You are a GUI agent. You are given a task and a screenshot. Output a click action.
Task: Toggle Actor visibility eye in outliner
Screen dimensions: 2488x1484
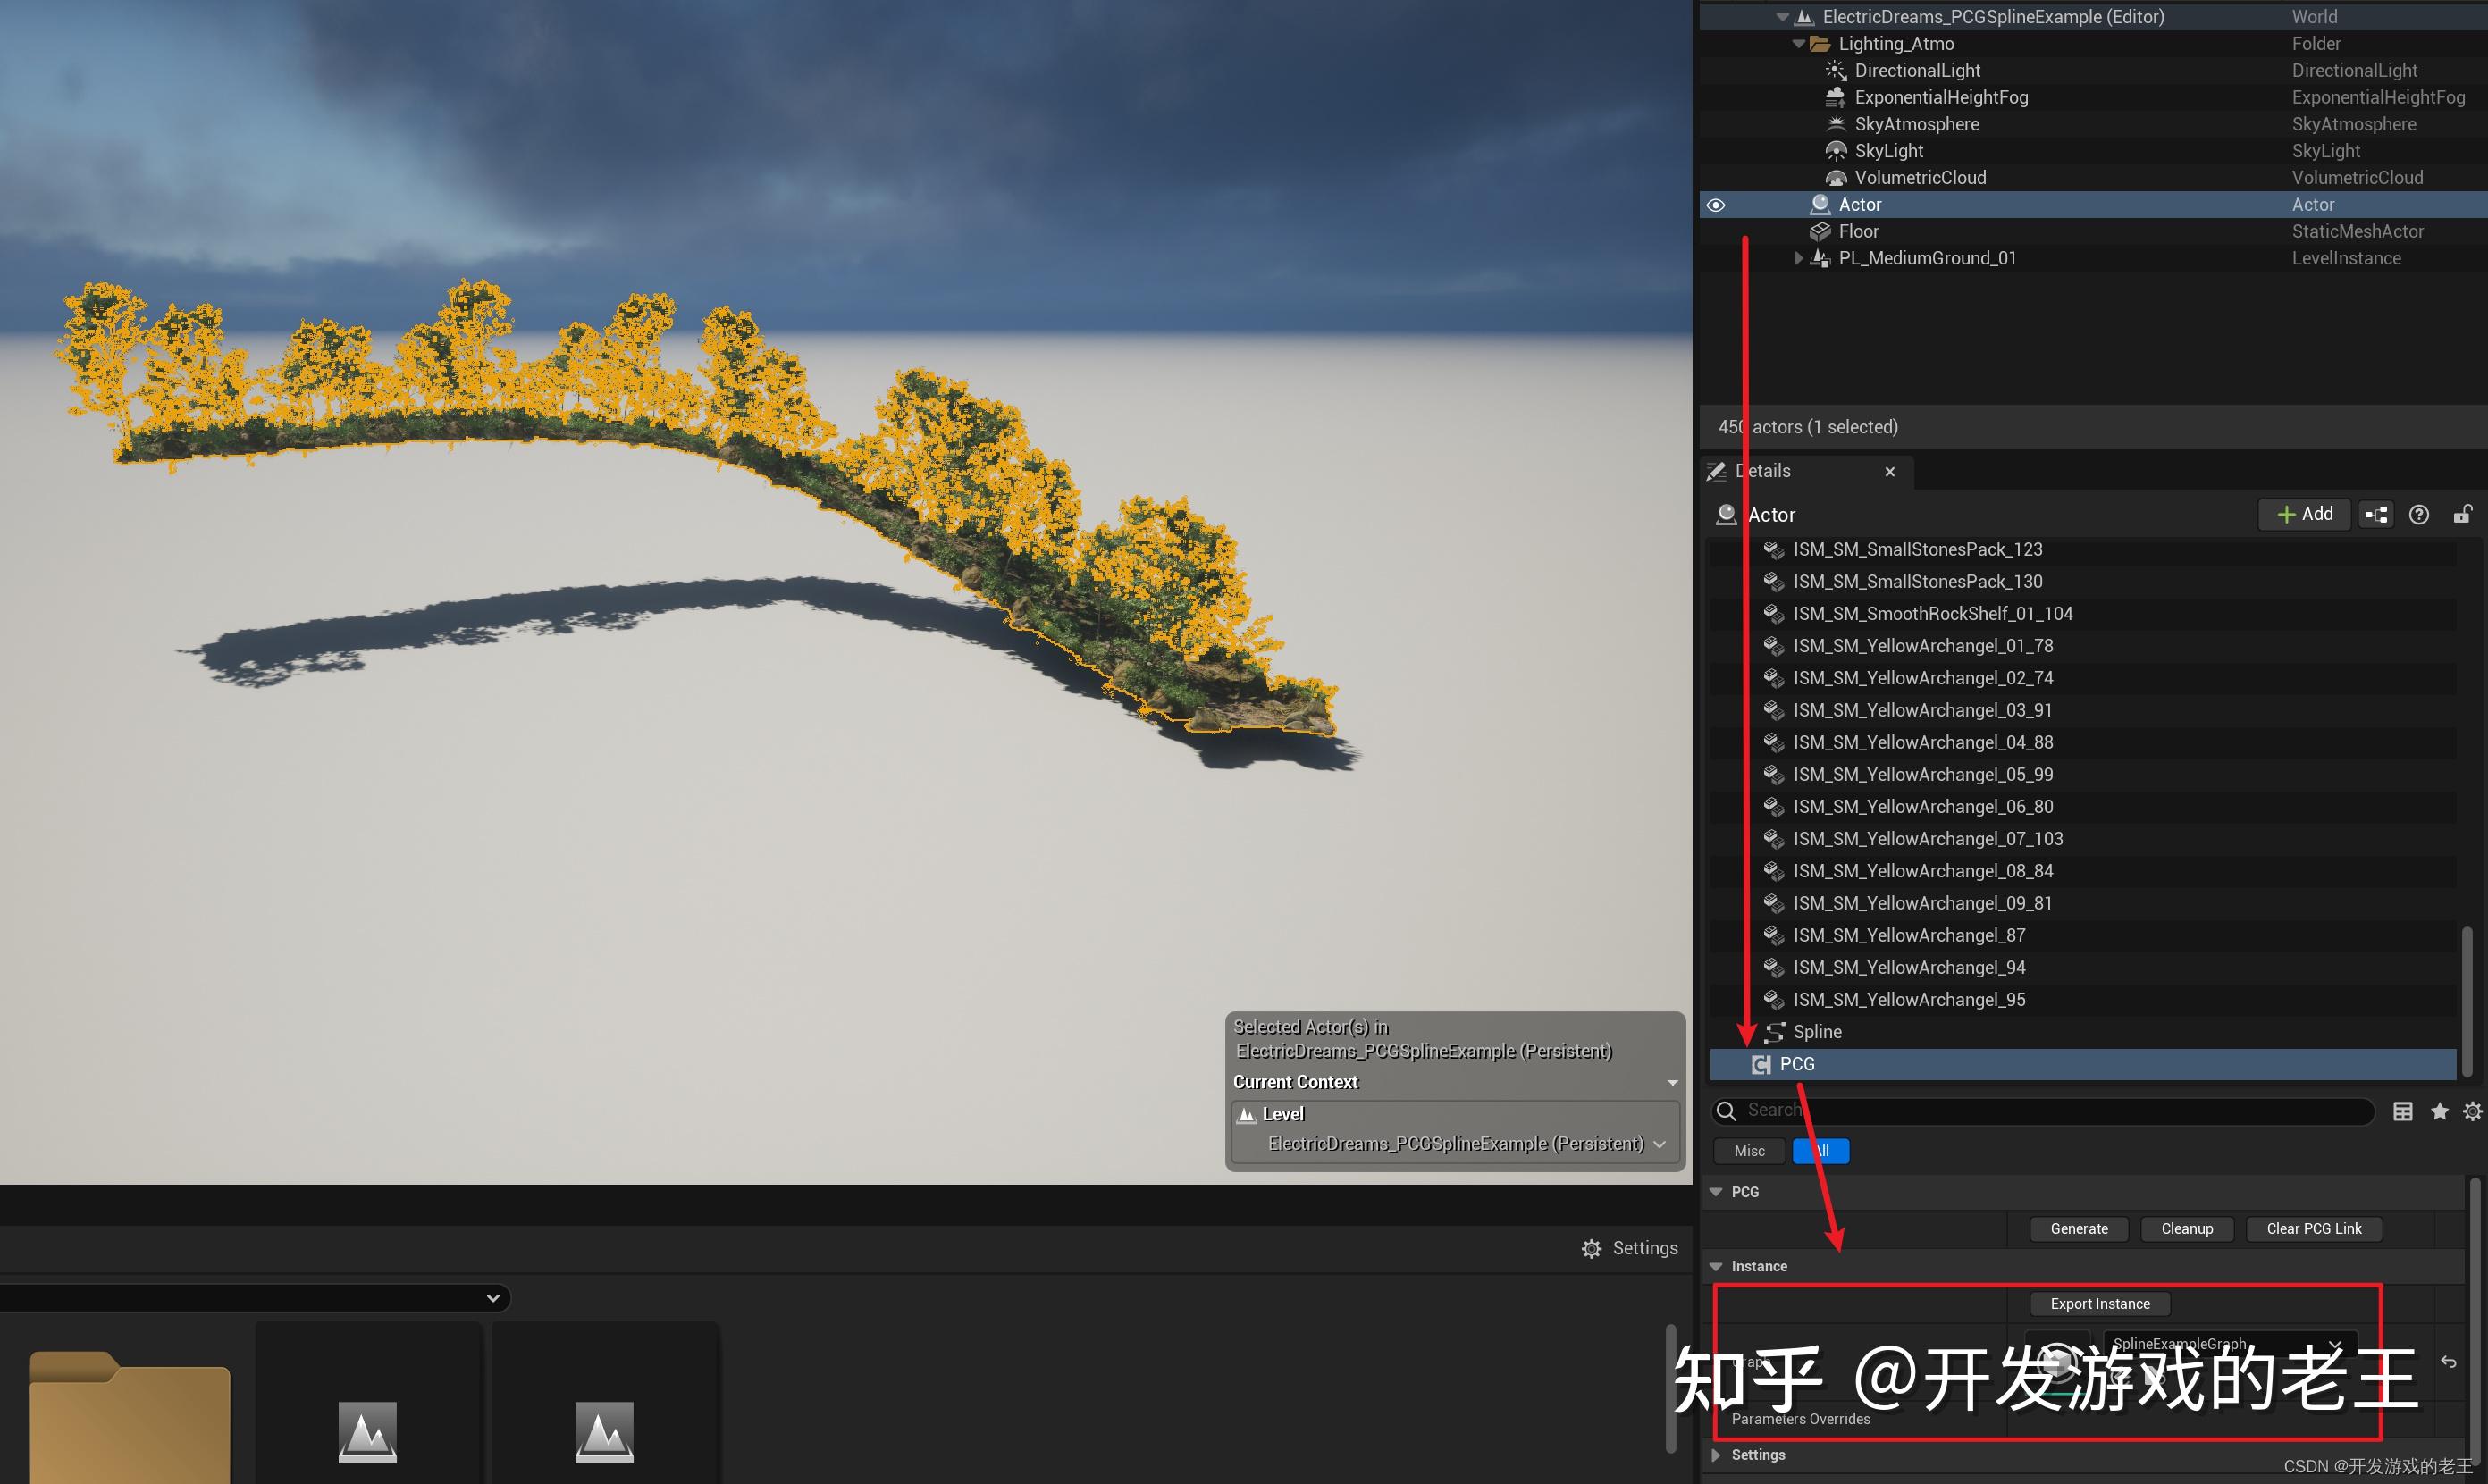[1716, 204]
